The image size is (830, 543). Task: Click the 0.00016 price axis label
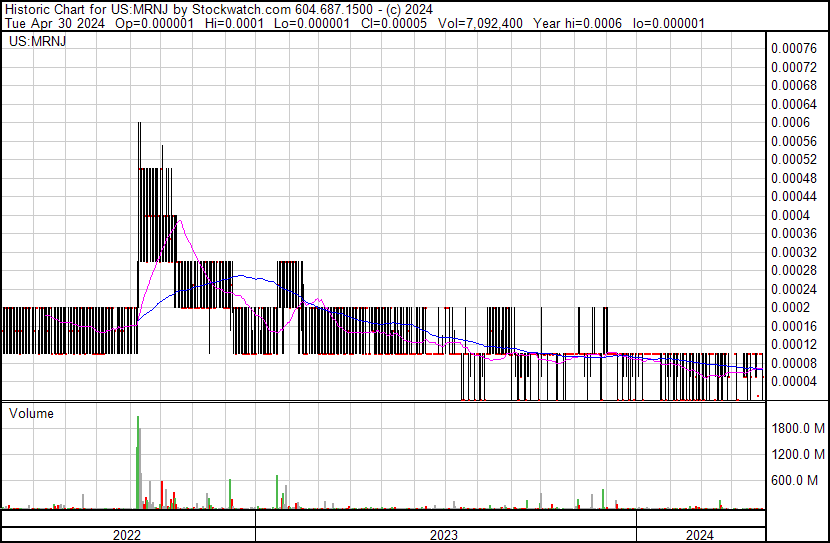tap(794, 327)
